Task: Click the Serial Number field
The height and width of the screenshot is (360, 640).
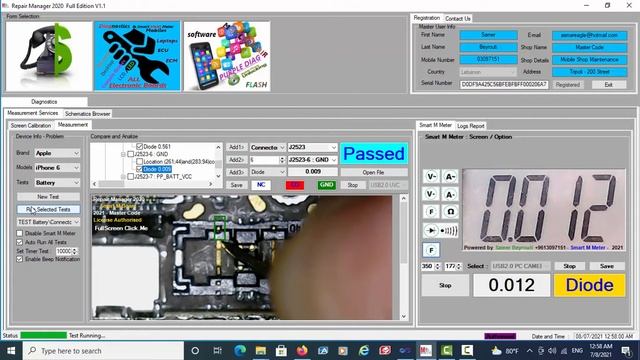Action: 504,84
